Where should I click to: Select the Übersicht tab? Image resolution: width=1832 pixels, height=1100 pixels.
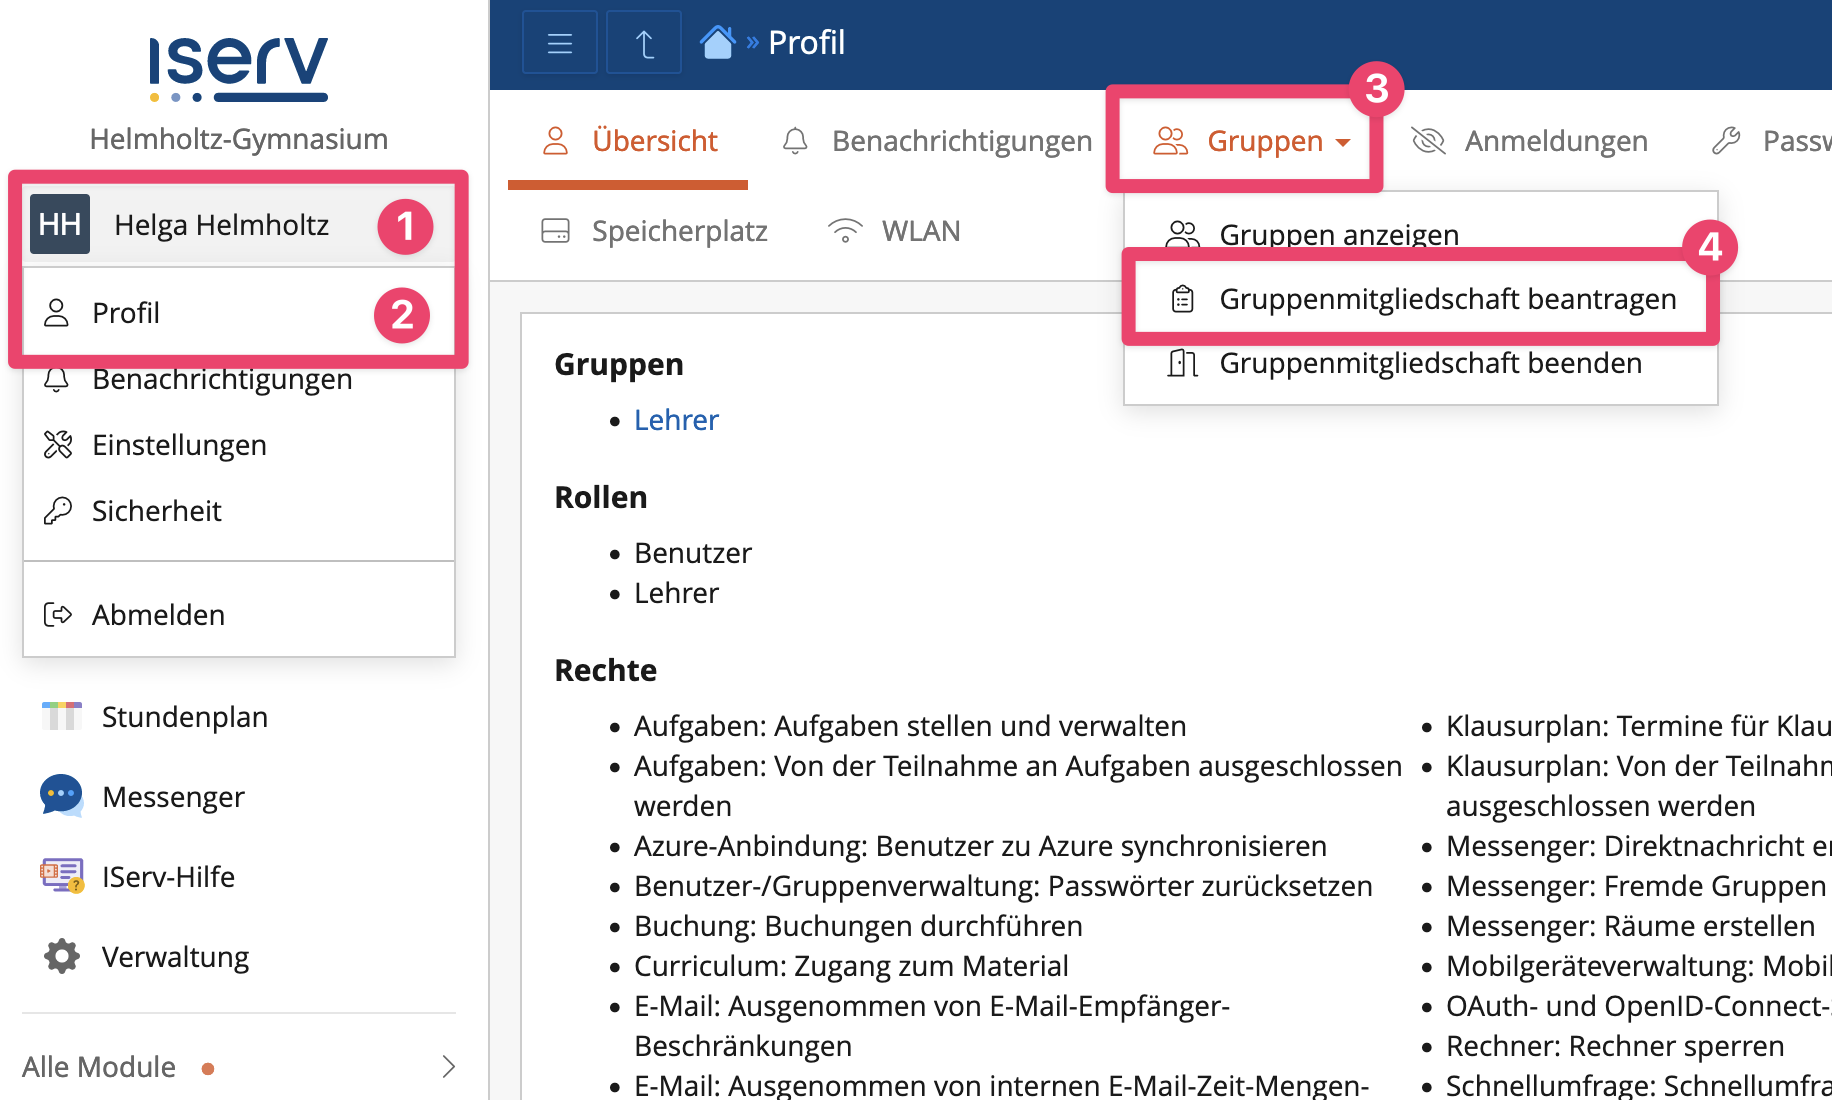629,141
